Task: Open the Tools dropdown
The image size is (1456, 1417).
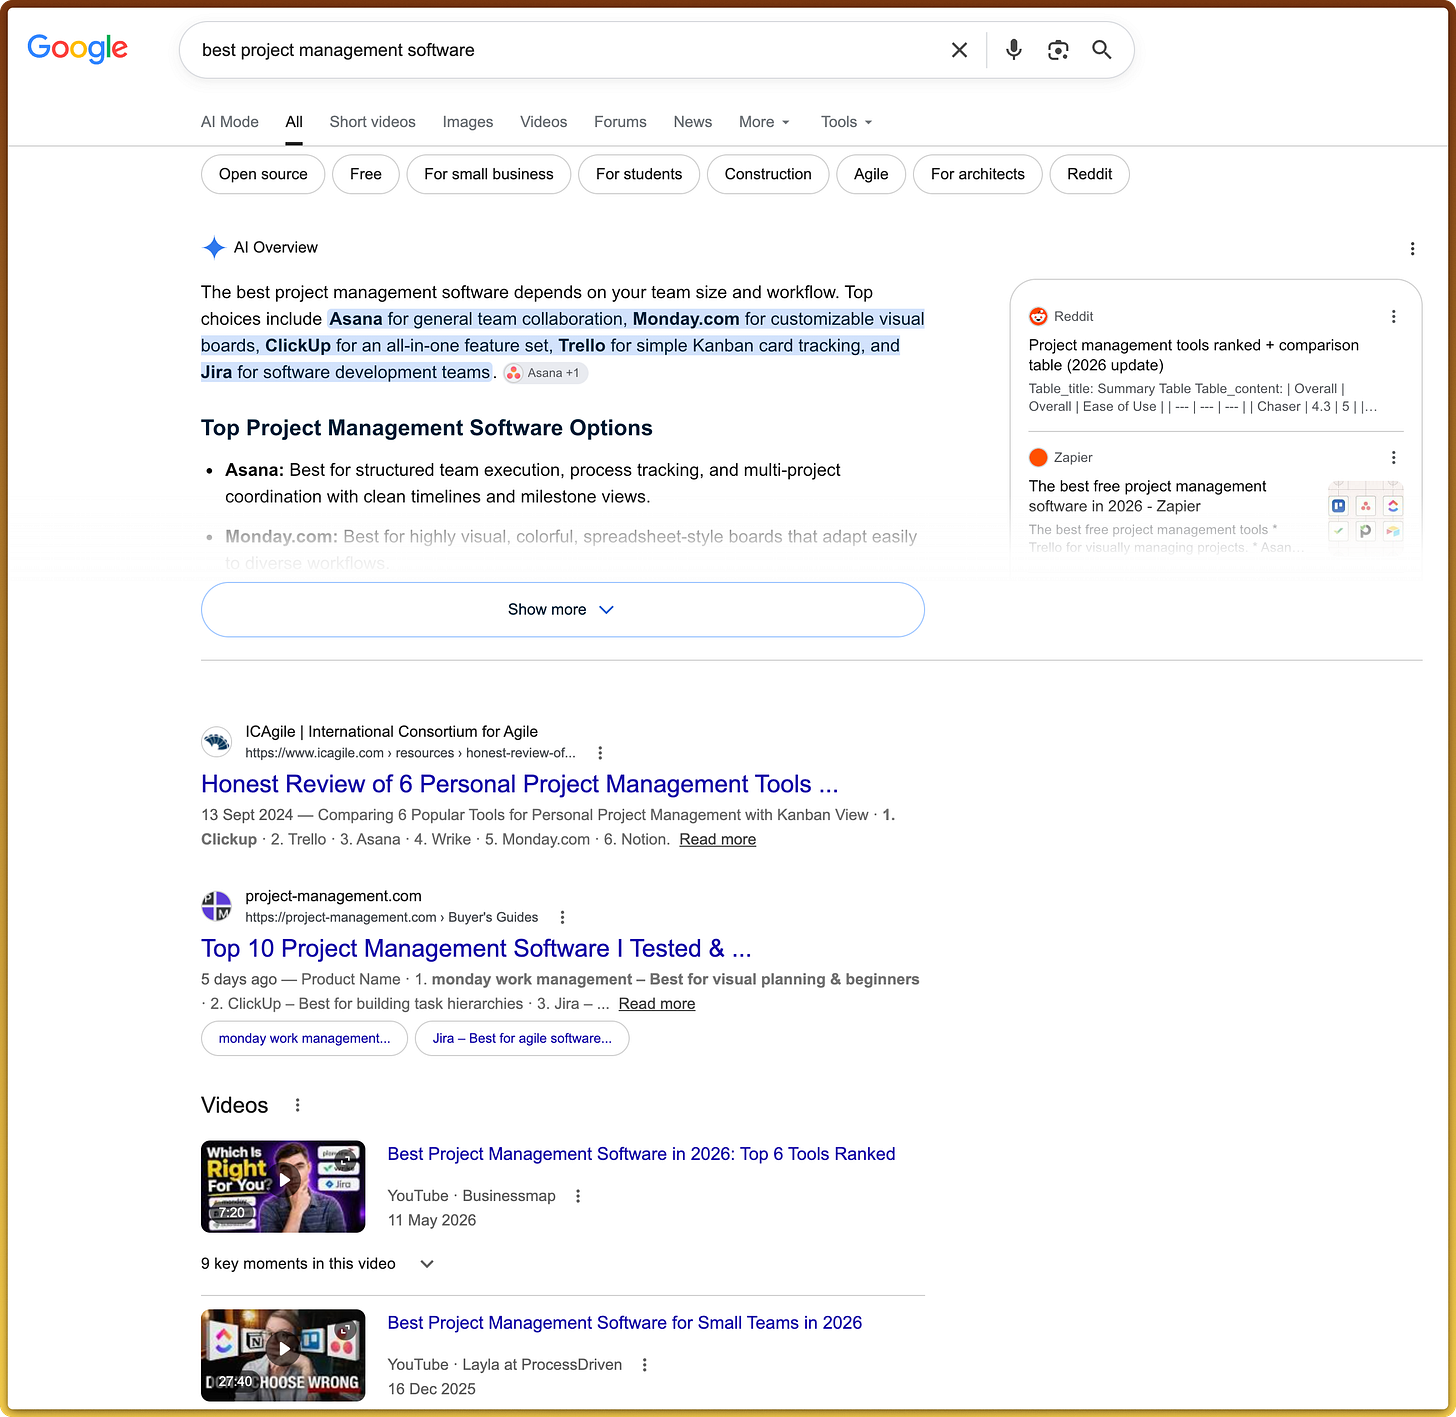Action: (x=847, y=122)
